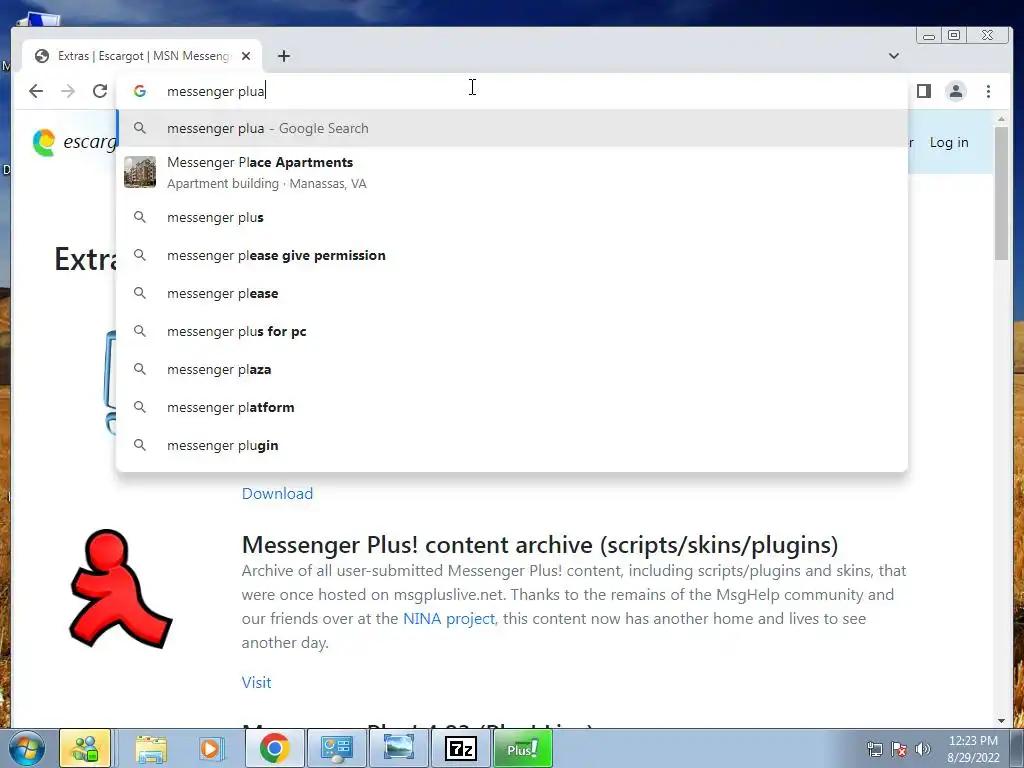1024x768 pixels.
Task: Open the tab search chevron
Action: point(894,56)
